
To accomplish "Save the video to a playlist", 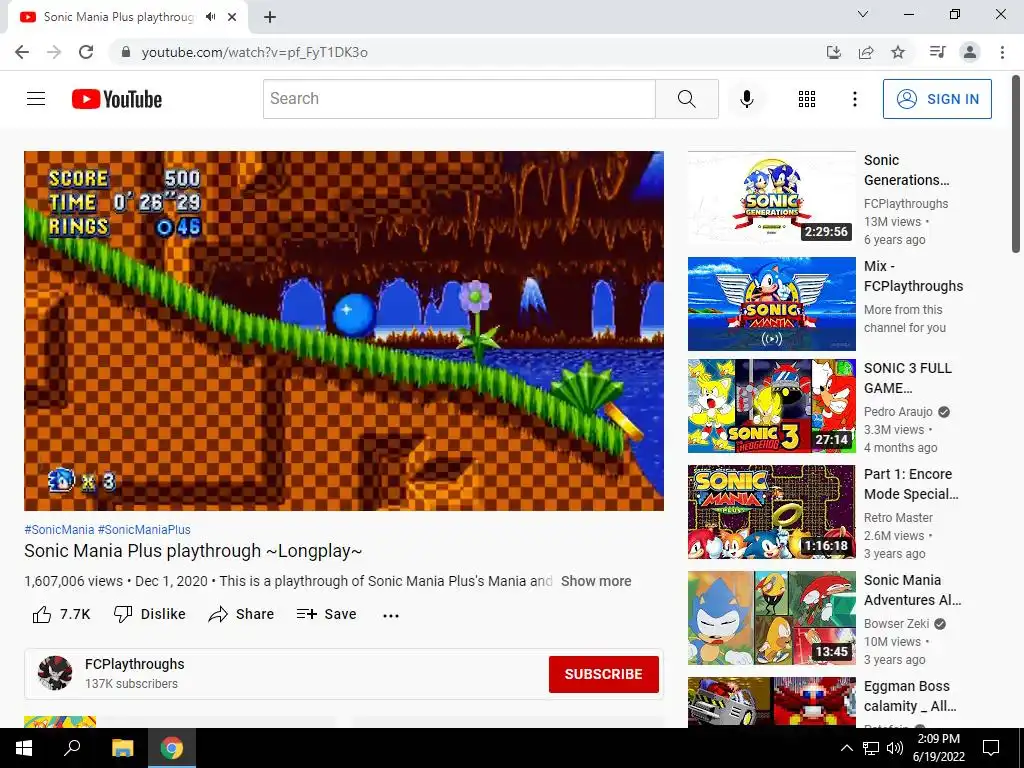I will (x=326, y=614).
